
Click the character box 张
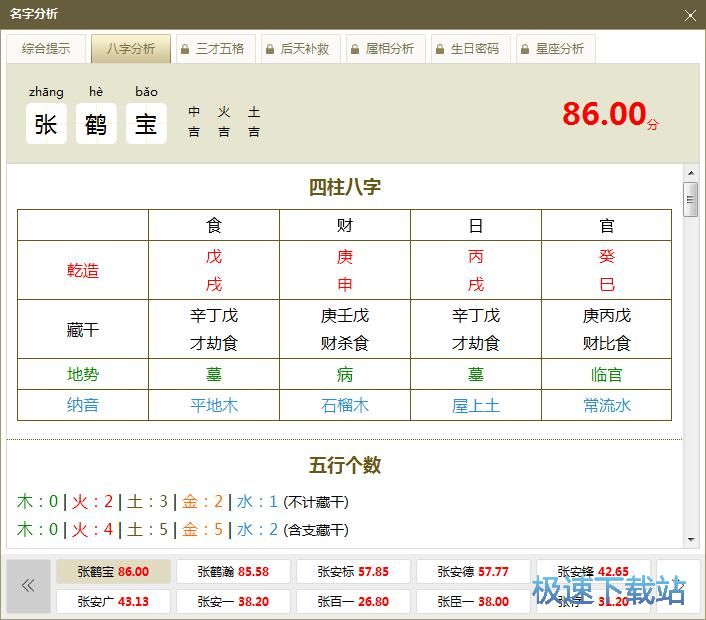[46, 123]
